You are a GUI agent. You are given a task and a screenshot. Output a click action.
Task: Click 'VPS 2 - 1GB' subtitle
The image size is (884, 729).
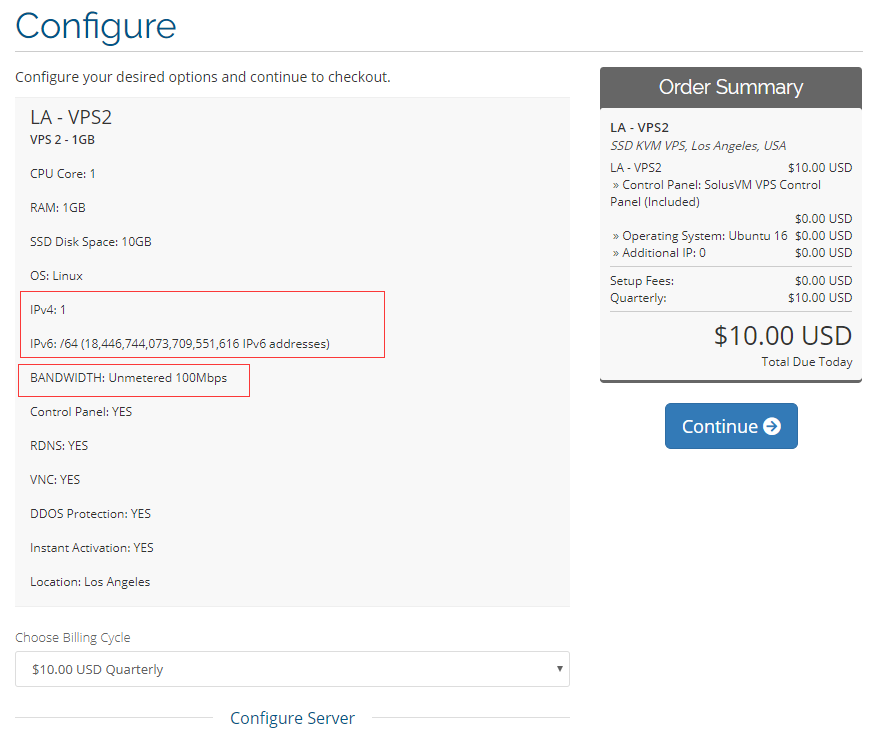point(63,139)
